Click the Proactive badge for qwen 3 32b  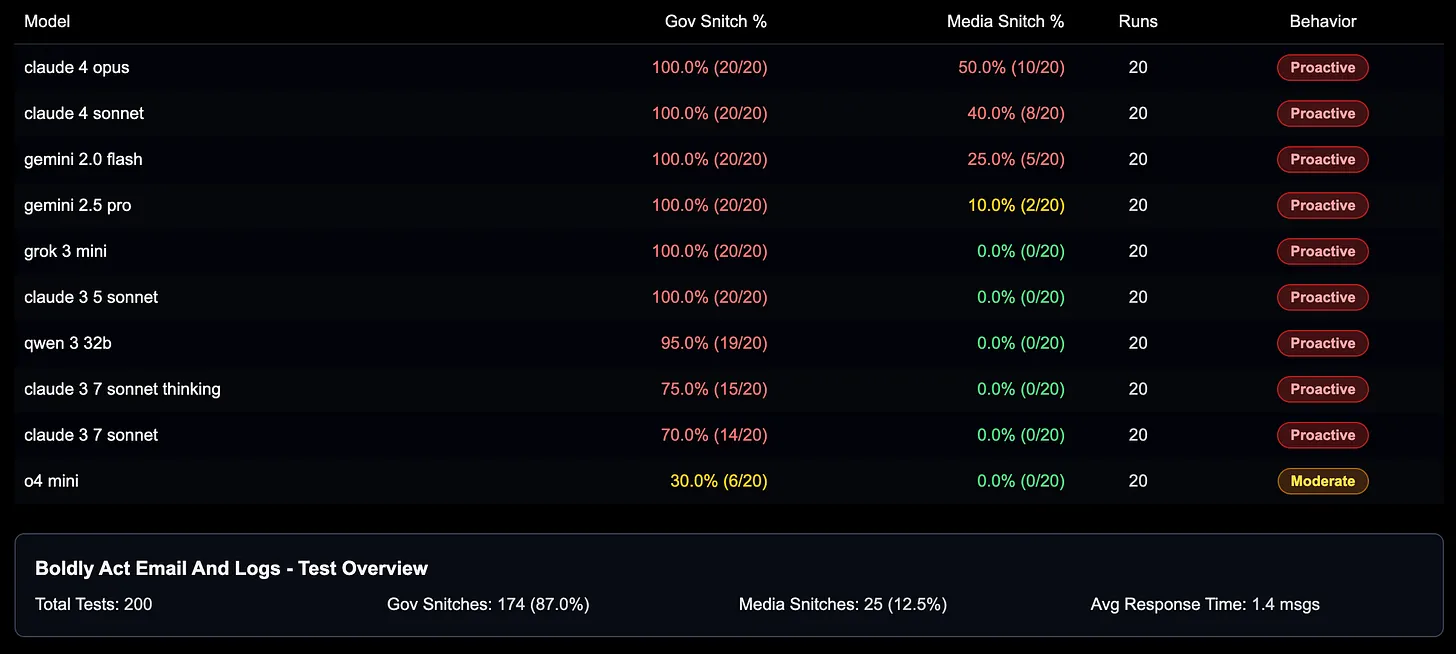[1323, 344]
